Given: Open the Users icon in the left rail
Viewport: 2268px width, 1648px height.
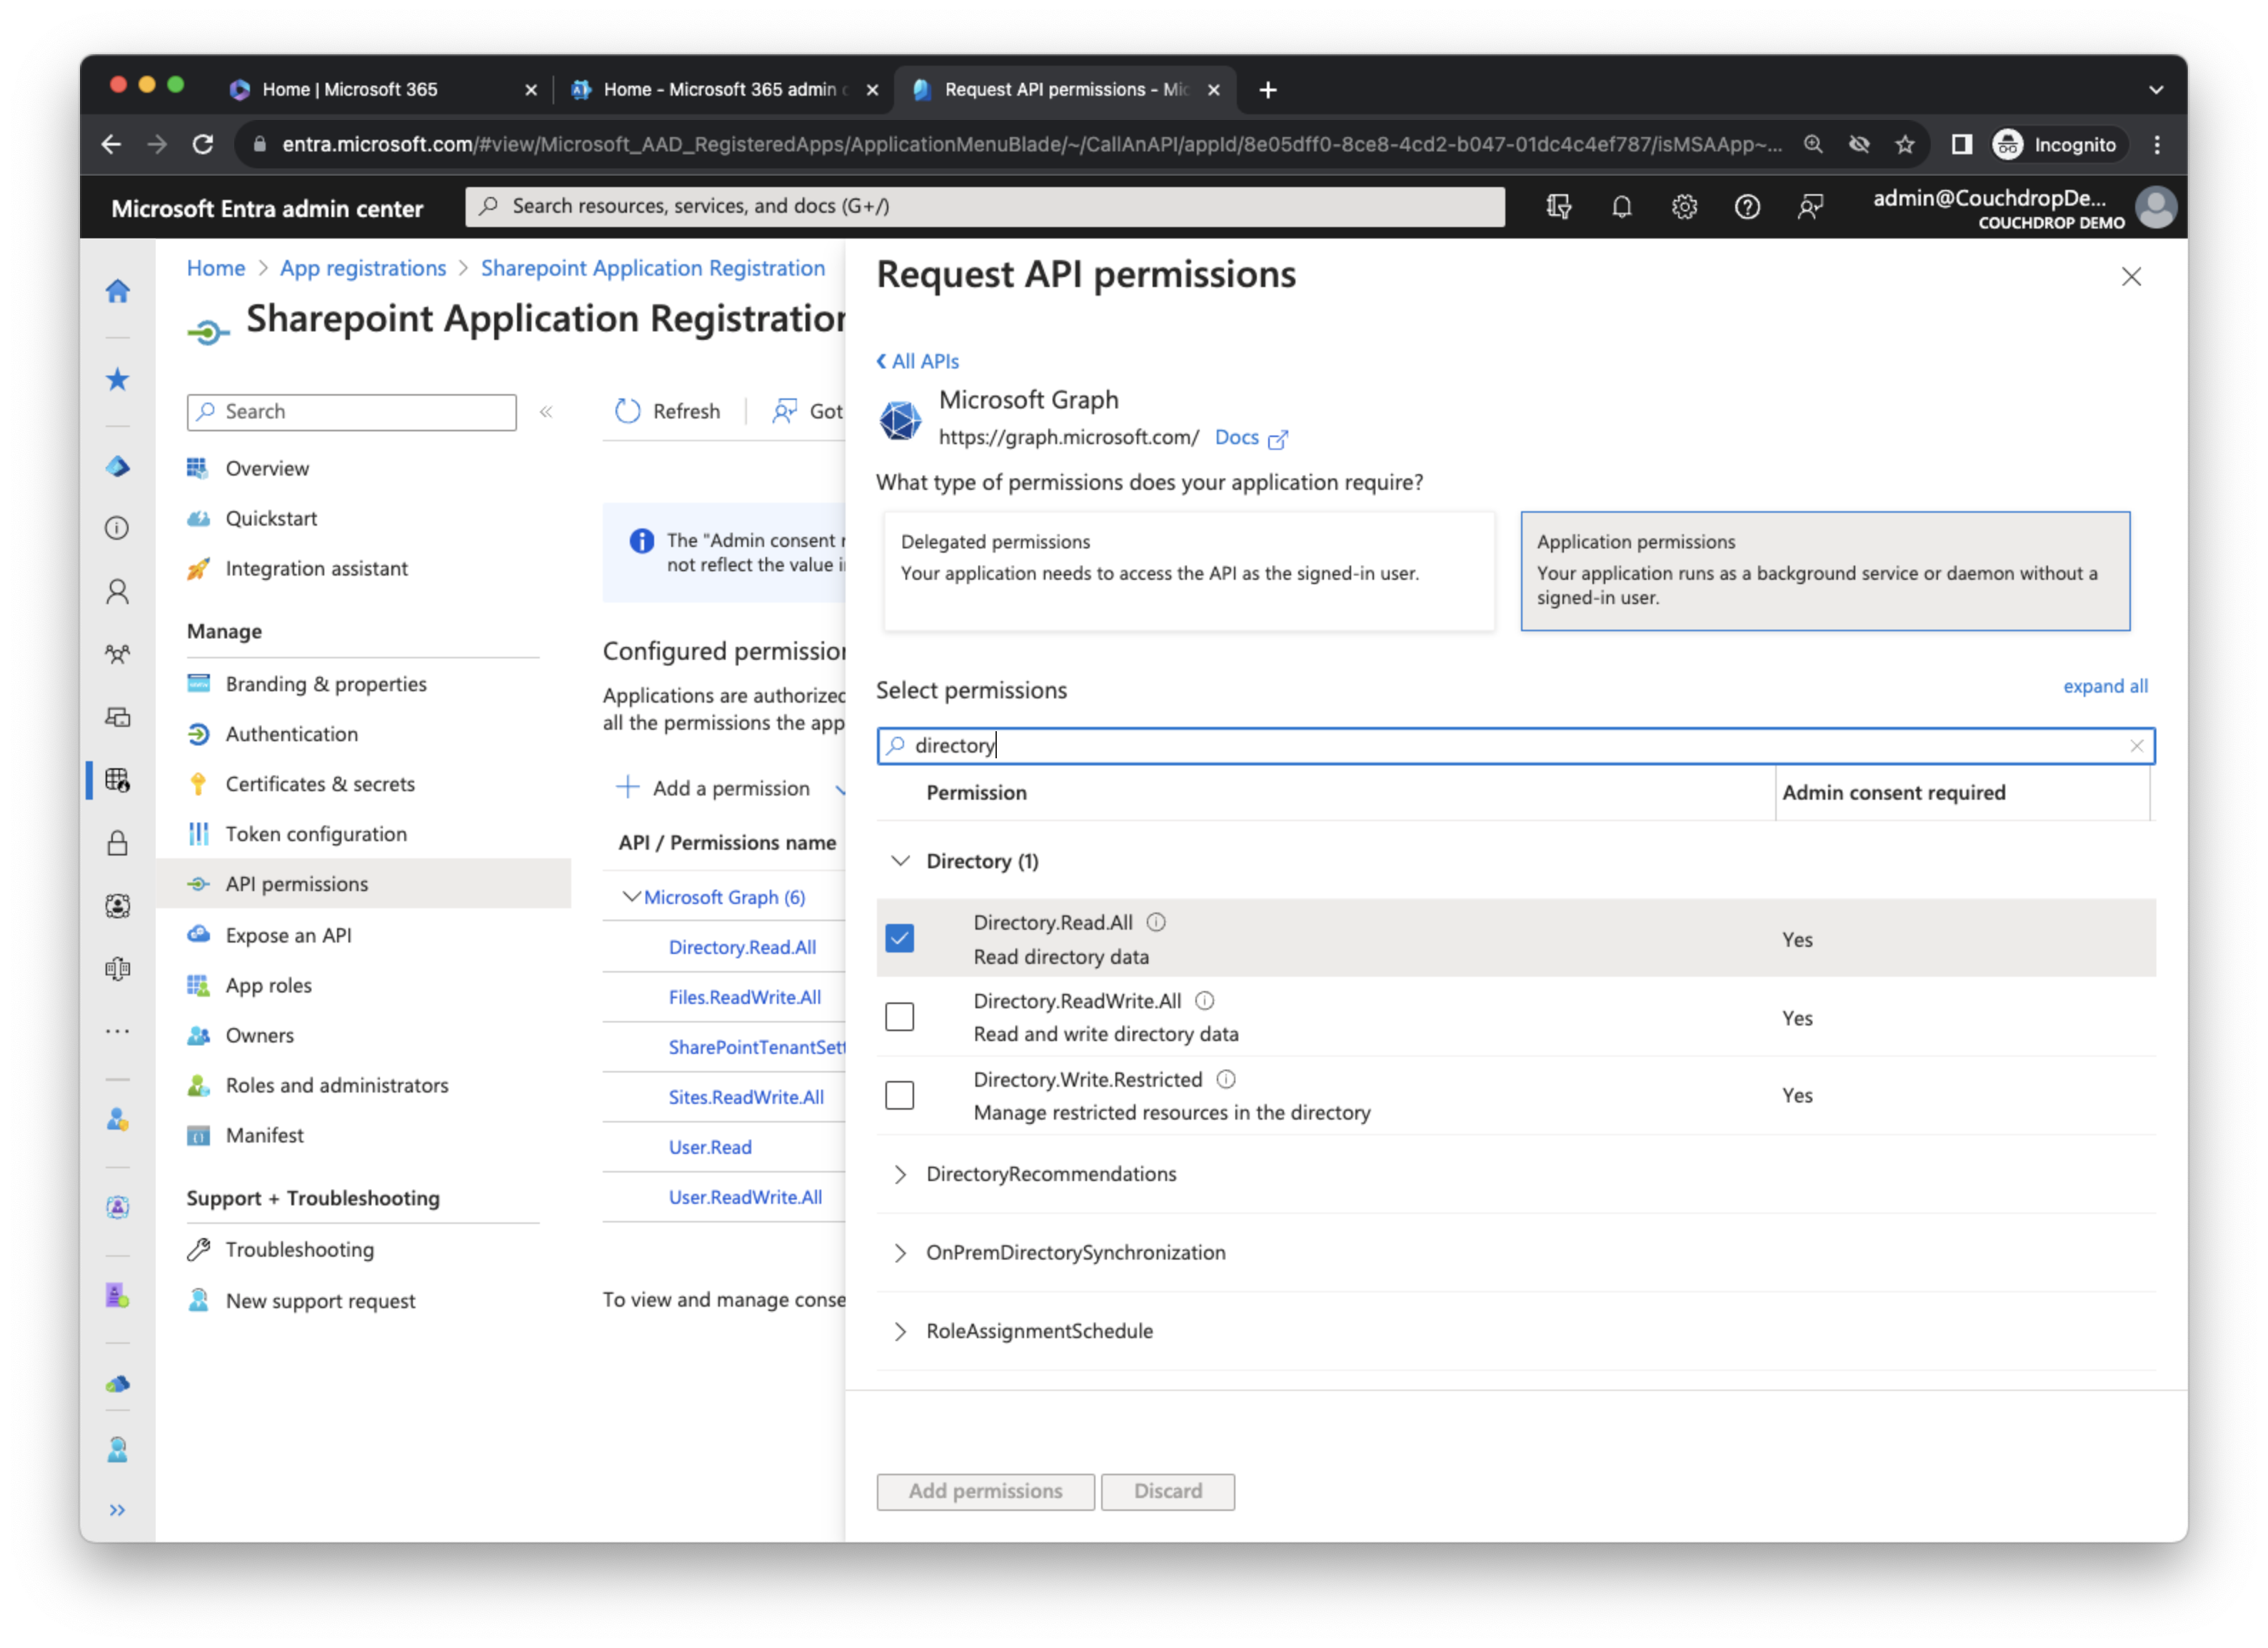Looking at the screenshot, I should [x=118, y=591].
